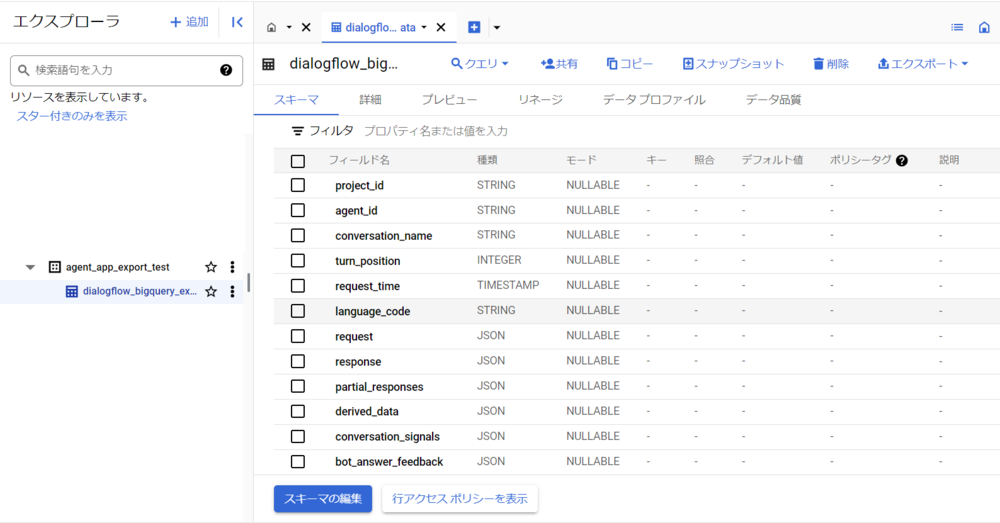Open the 詳細 tab

click(x=370, y=100)
